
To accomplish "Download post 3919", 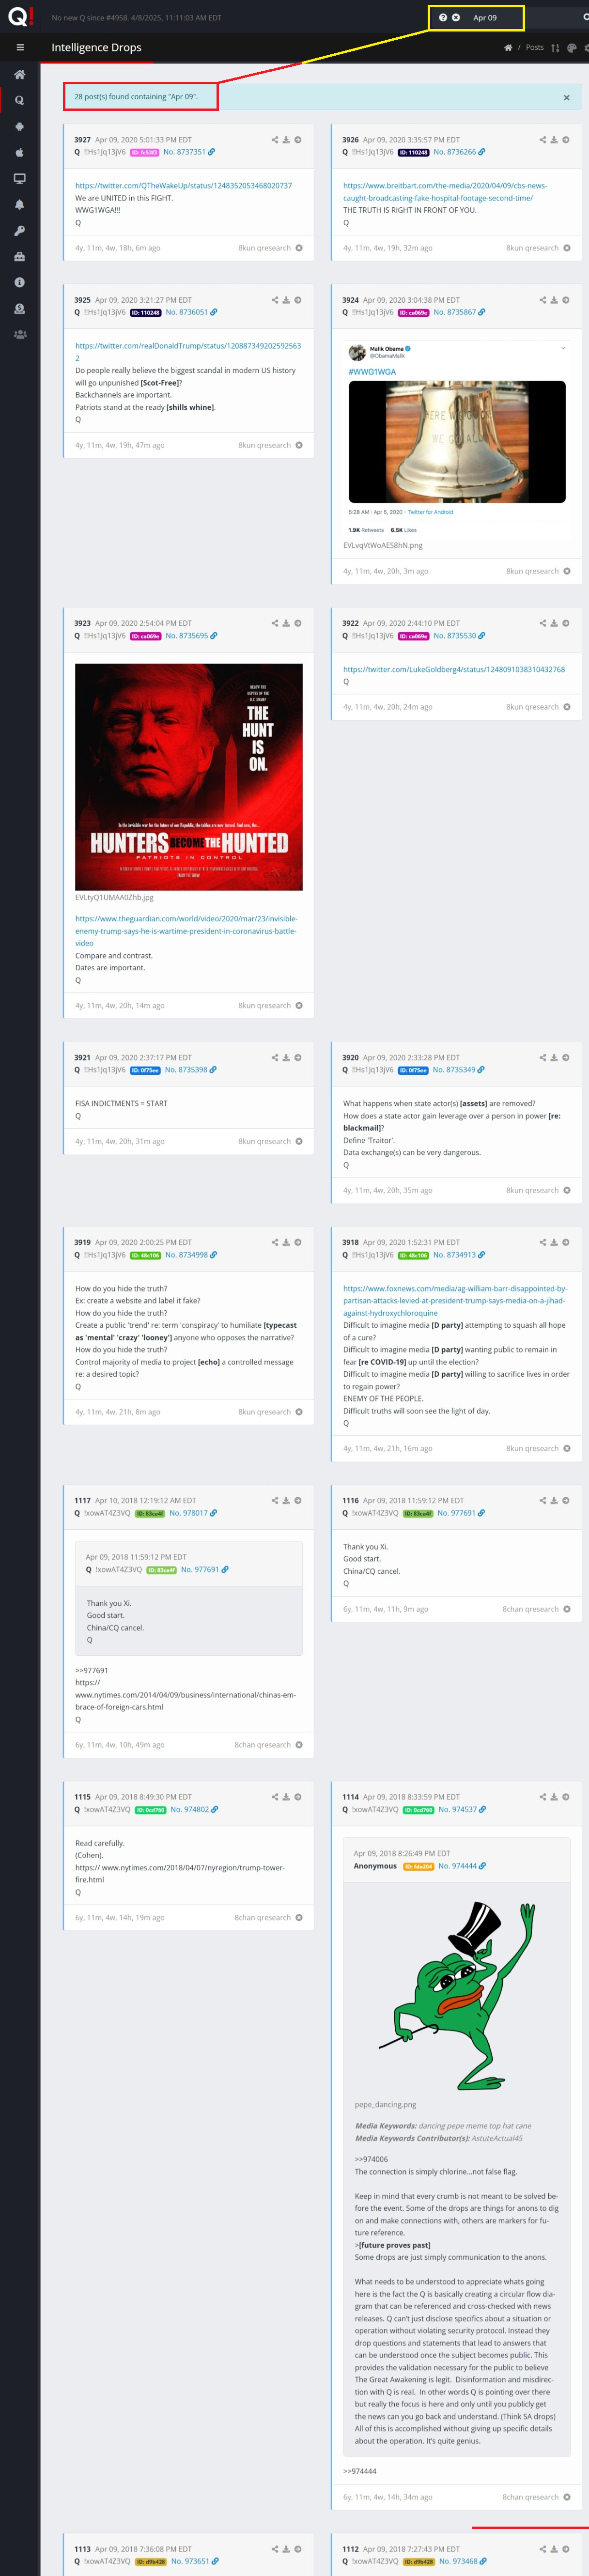I will pyautogui.click(x=286, y=1242).
